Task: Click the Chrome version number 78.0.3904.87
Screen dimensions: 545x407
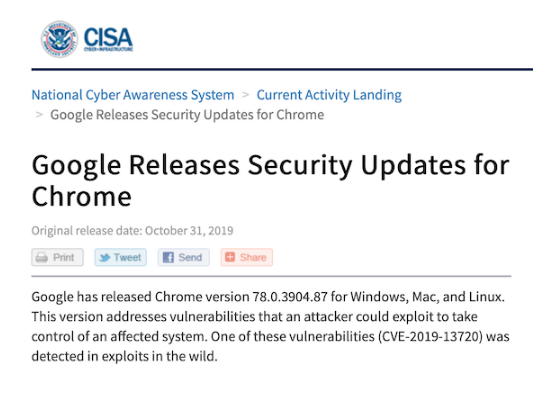Action: click(290, 297)
